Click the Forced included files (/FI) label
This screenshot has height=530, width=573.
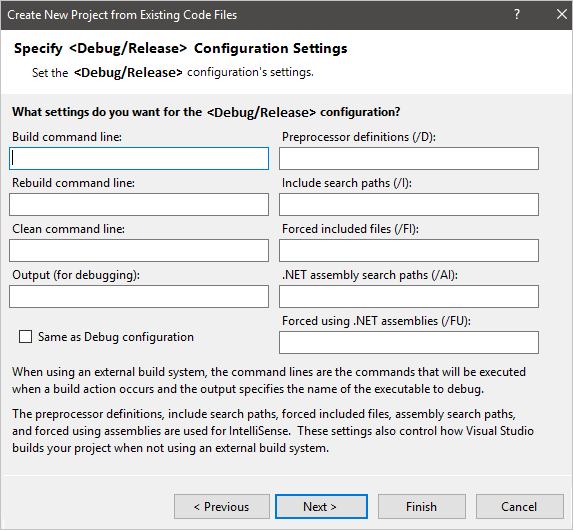click(350, 229)
